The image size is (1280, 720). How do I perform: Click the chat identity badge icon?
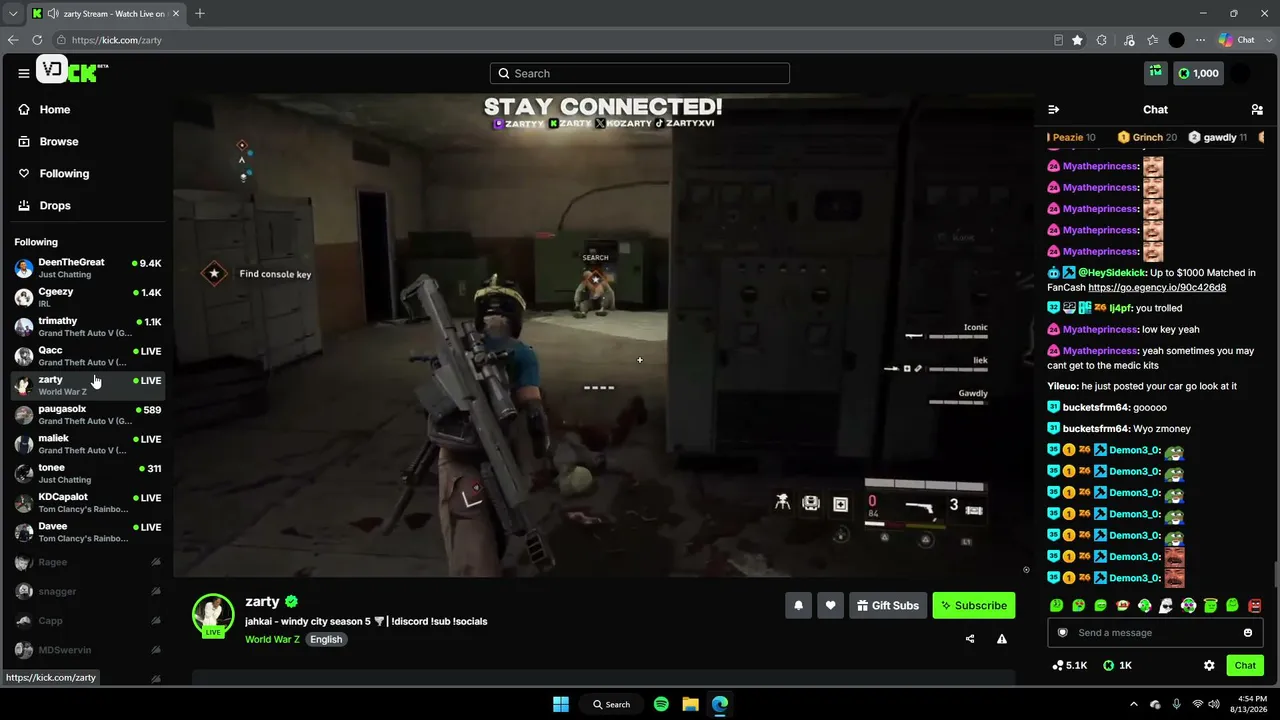click(x=1063, y=633)
